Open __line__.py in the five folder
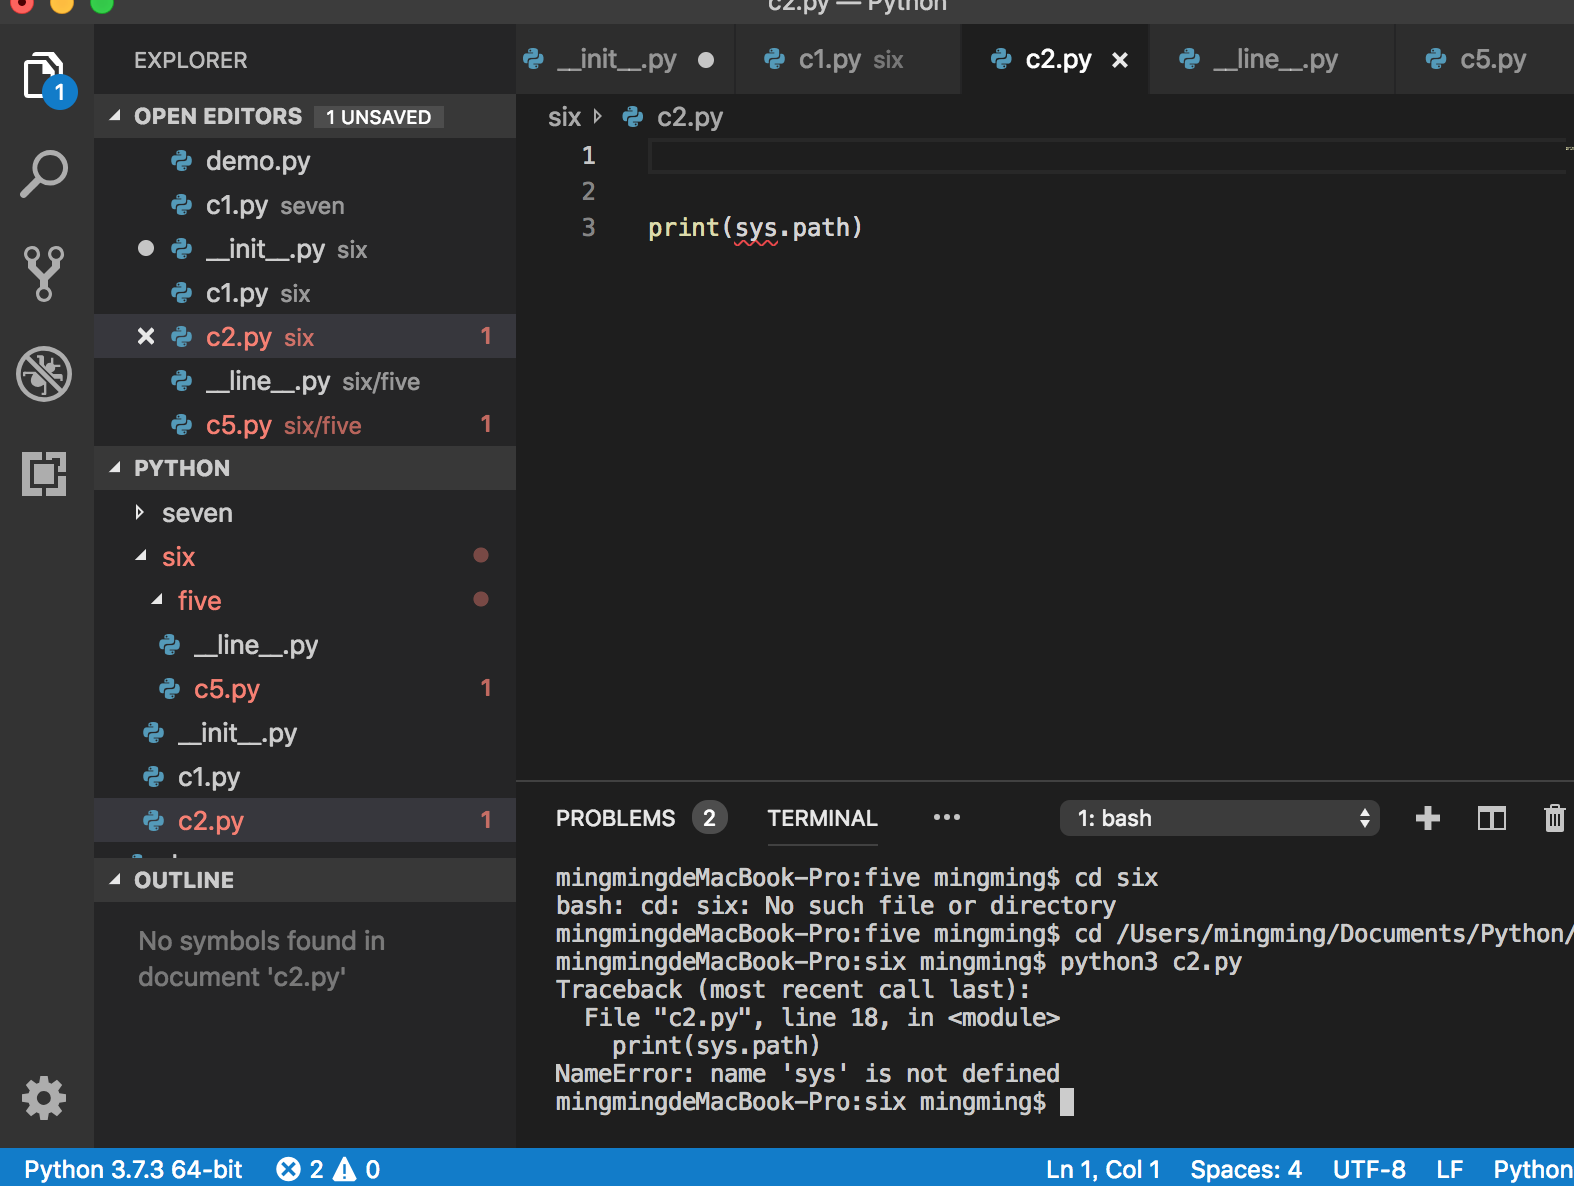The image size is (1574, 1186). pyautogui.click(x=305, y=644)
